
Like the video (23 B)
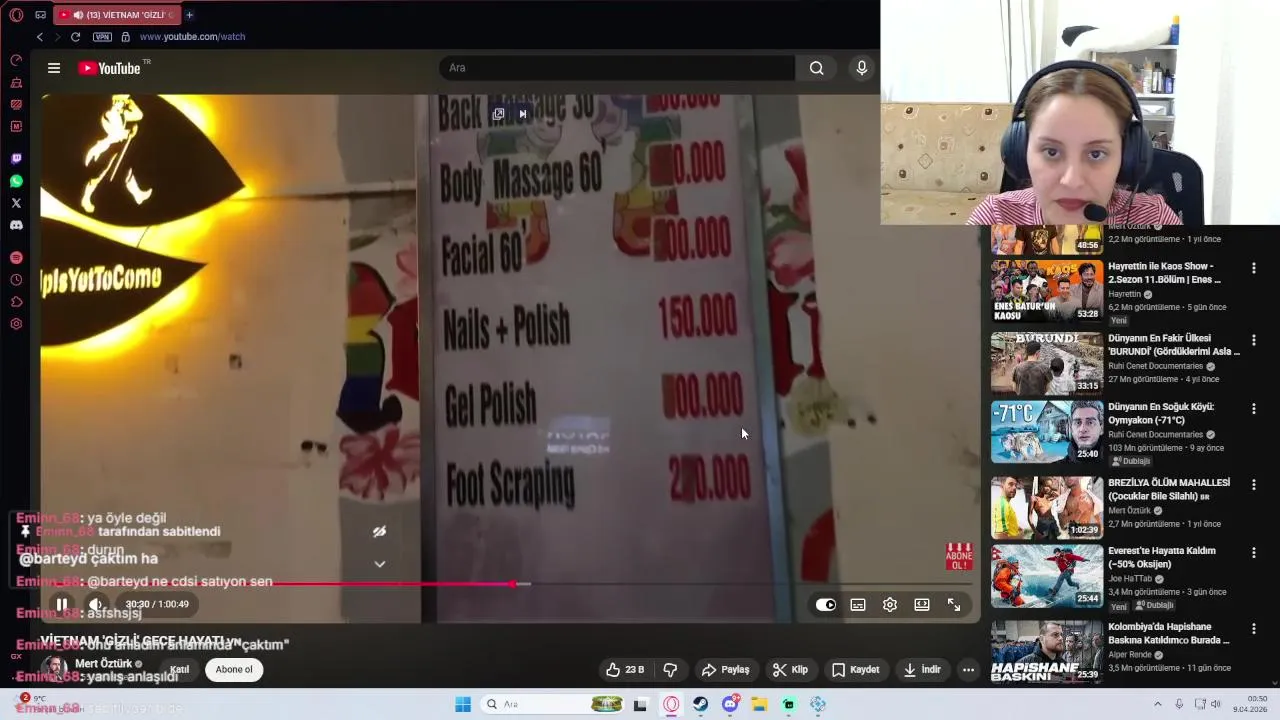625,670
